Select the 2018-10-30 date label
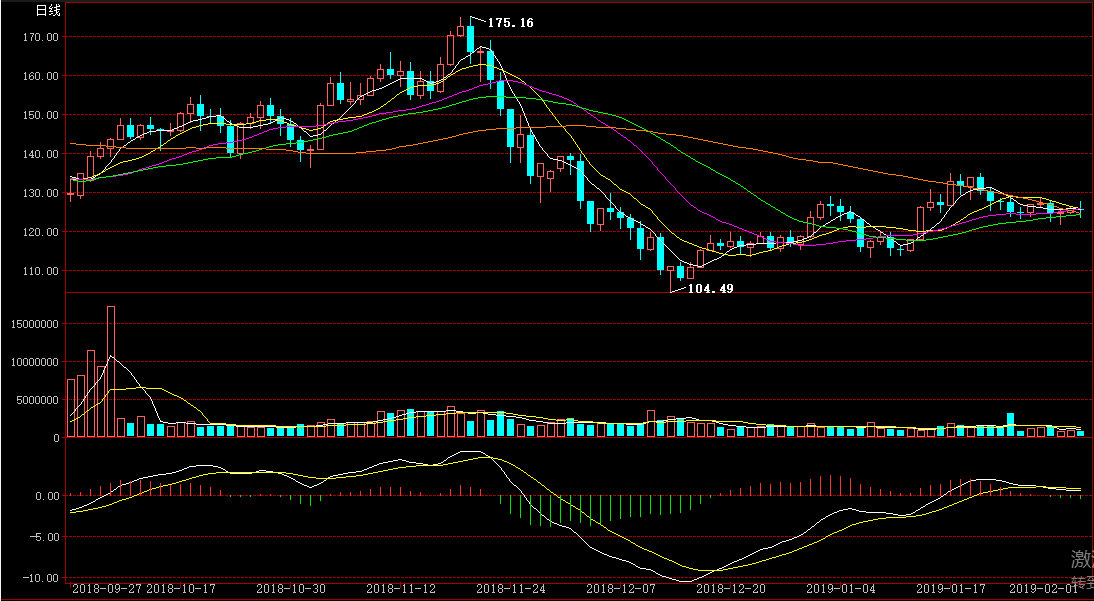The width and height of the screenshot is (1094, 601). click(x=290, y=589)
